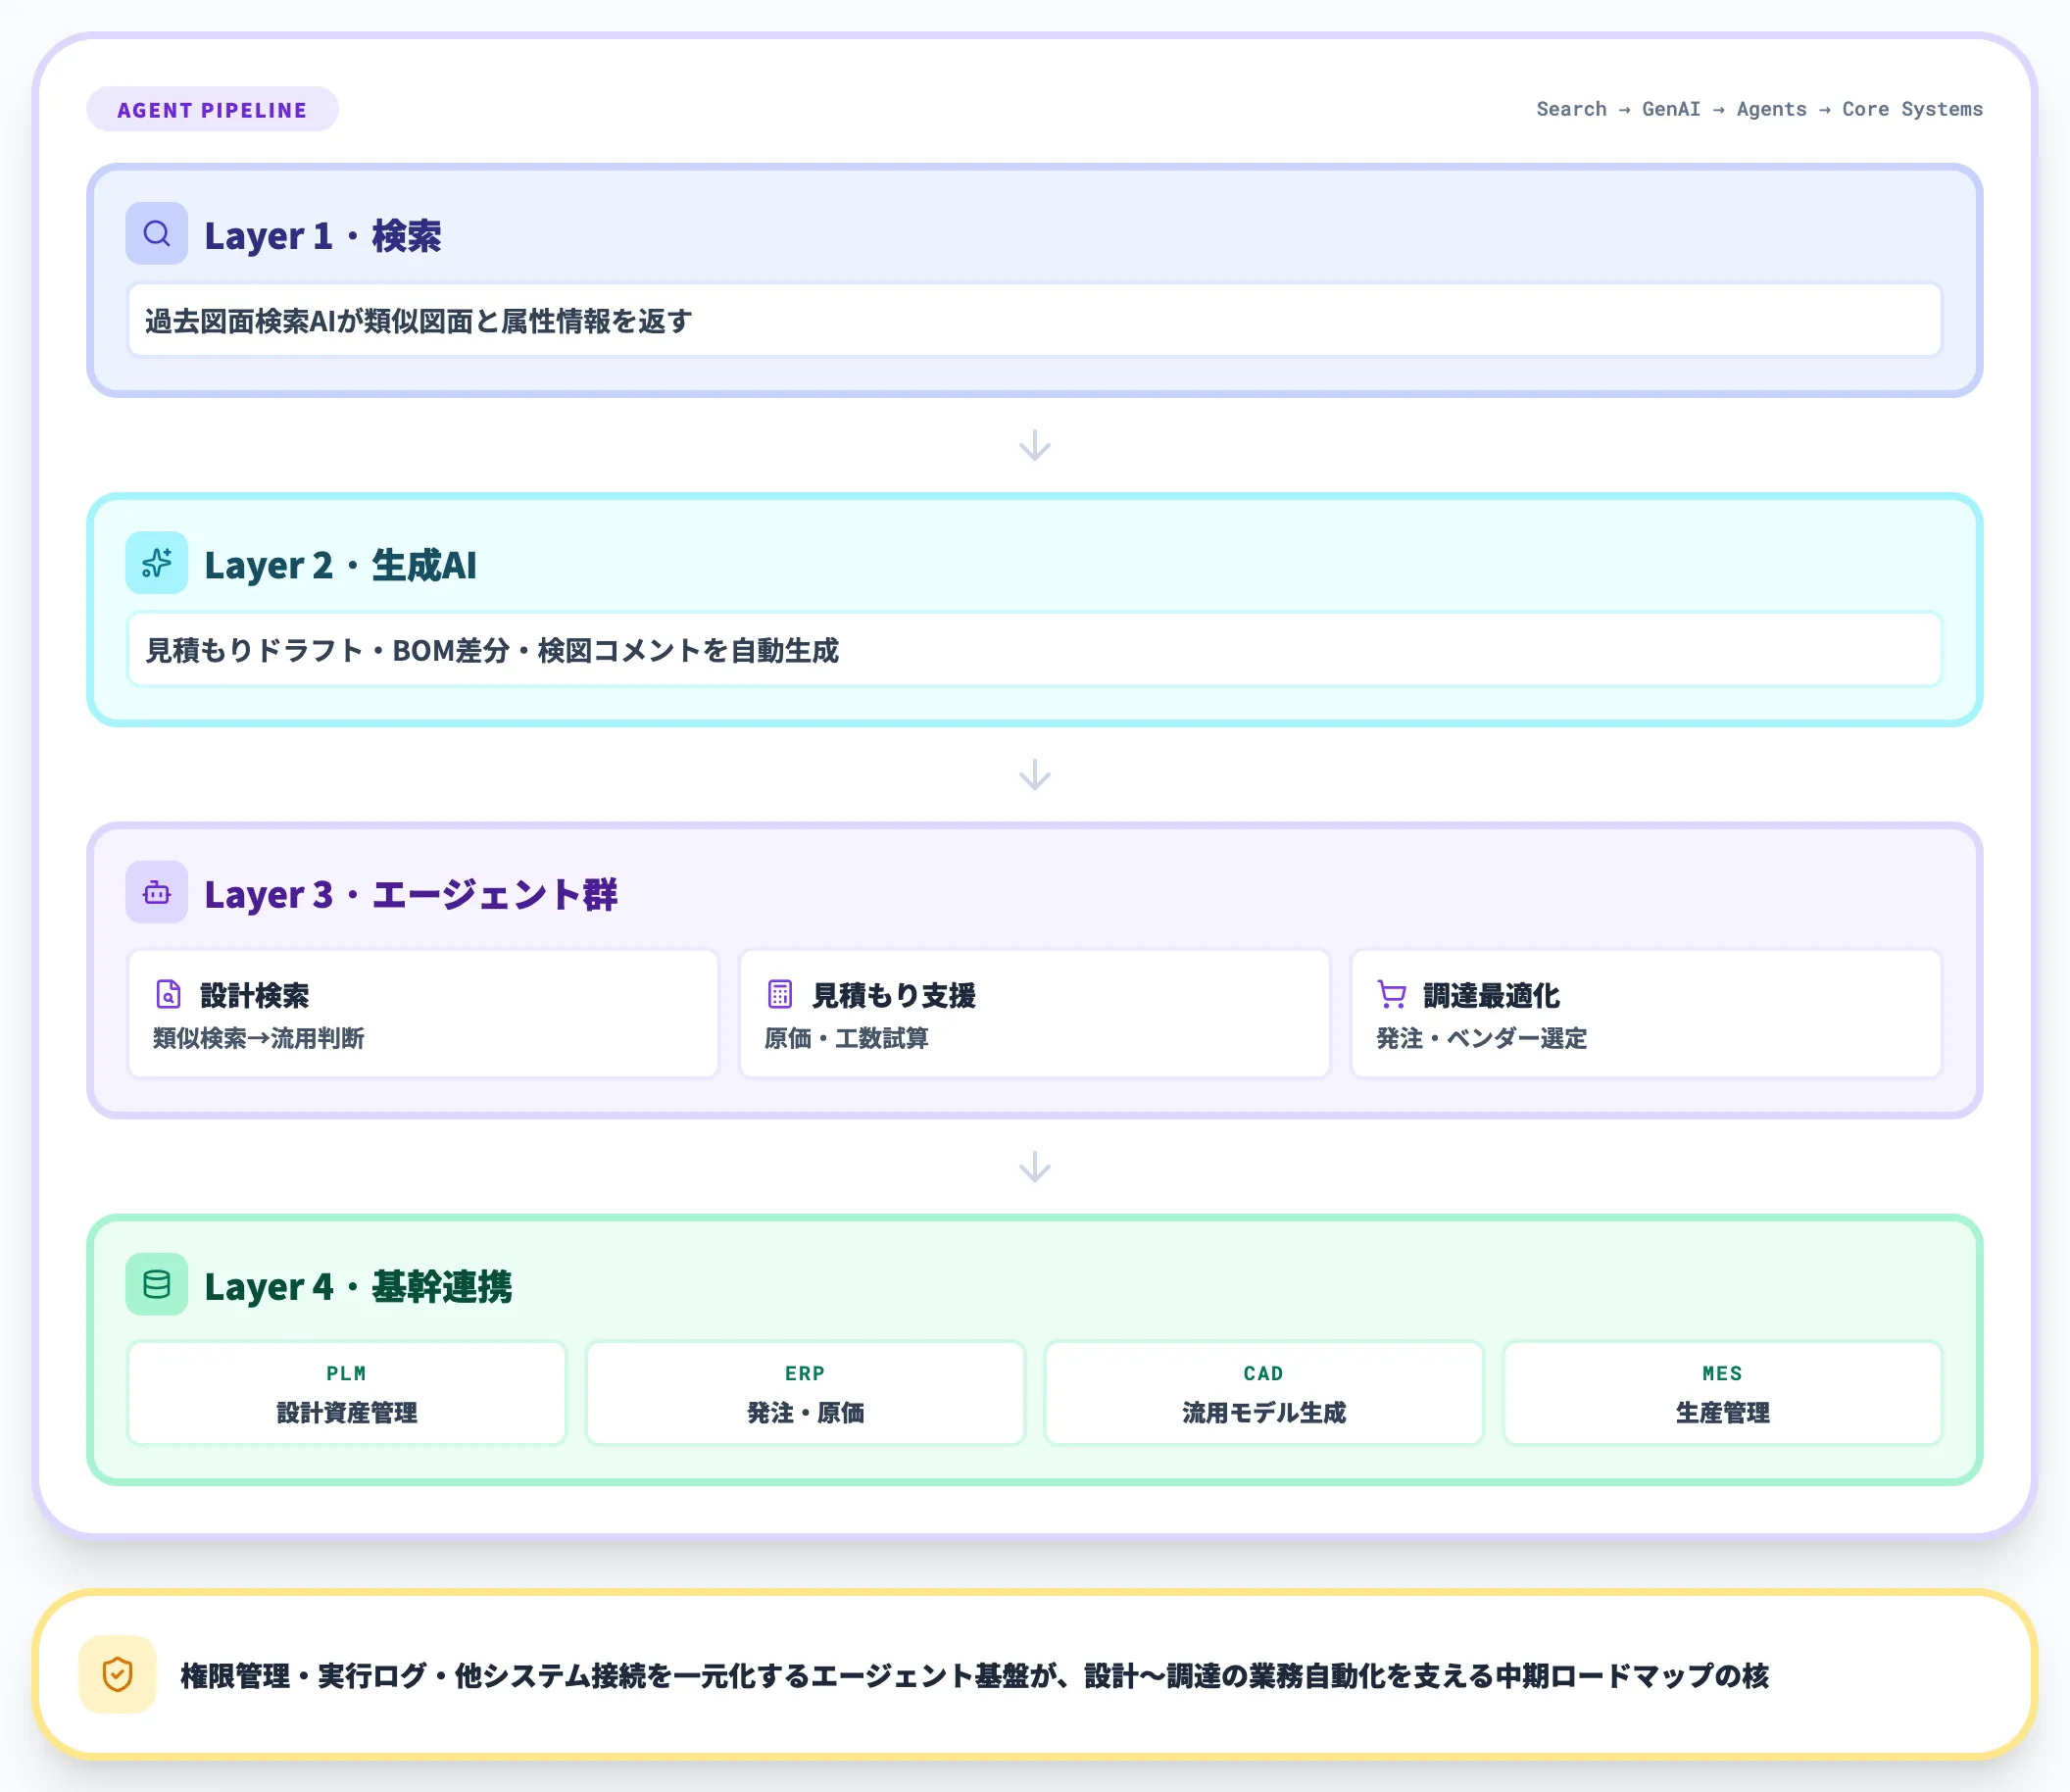Enable the MES 生産管理 integration card
The height and width of the screenshot is (1792, 2070).
pos(1721,1393)
